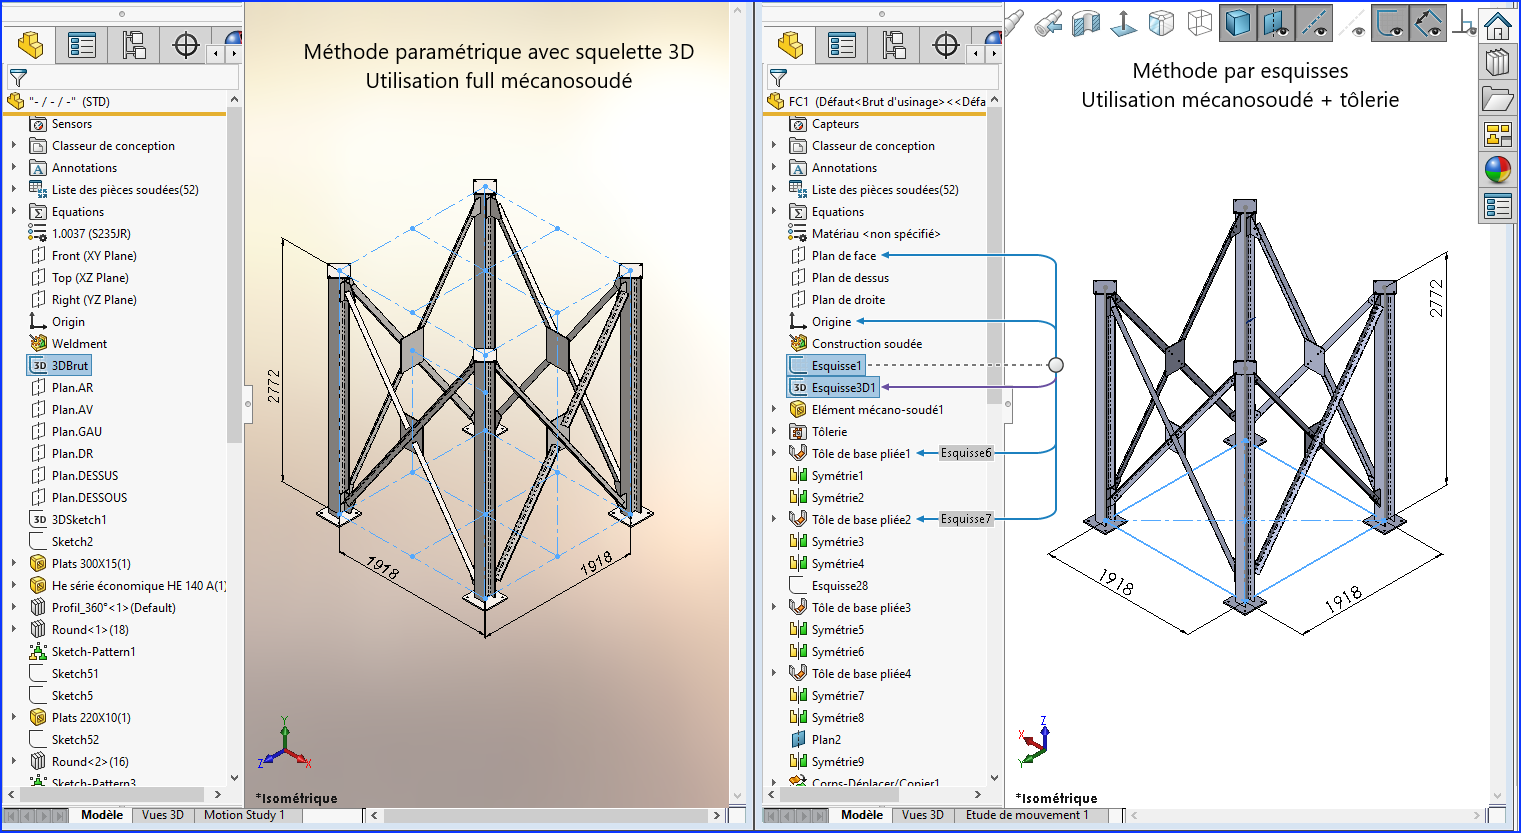Viewport: 1521px width, 833px height.
Task: Expand Equations folder in right tree
Action: [774, 212]
